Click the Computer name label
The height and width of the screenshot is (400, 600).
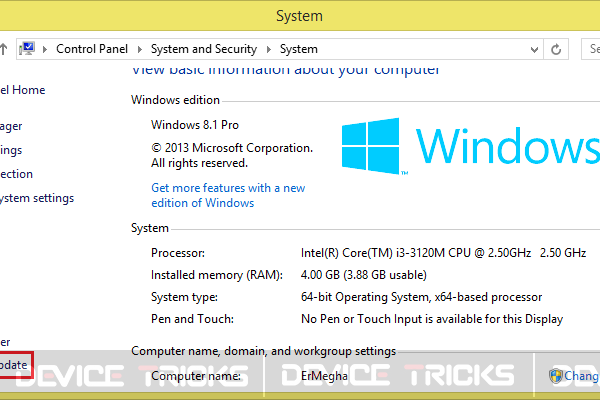click(196, 376)
